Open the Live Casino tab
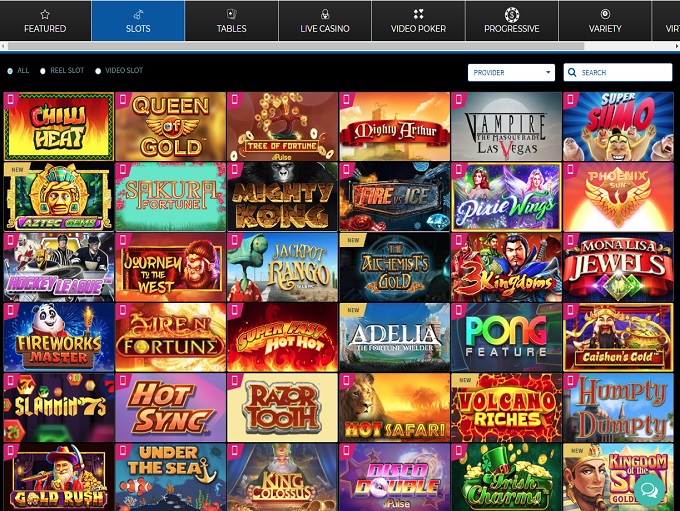This screenshot has height=511, width=680. tap(325, 21)
